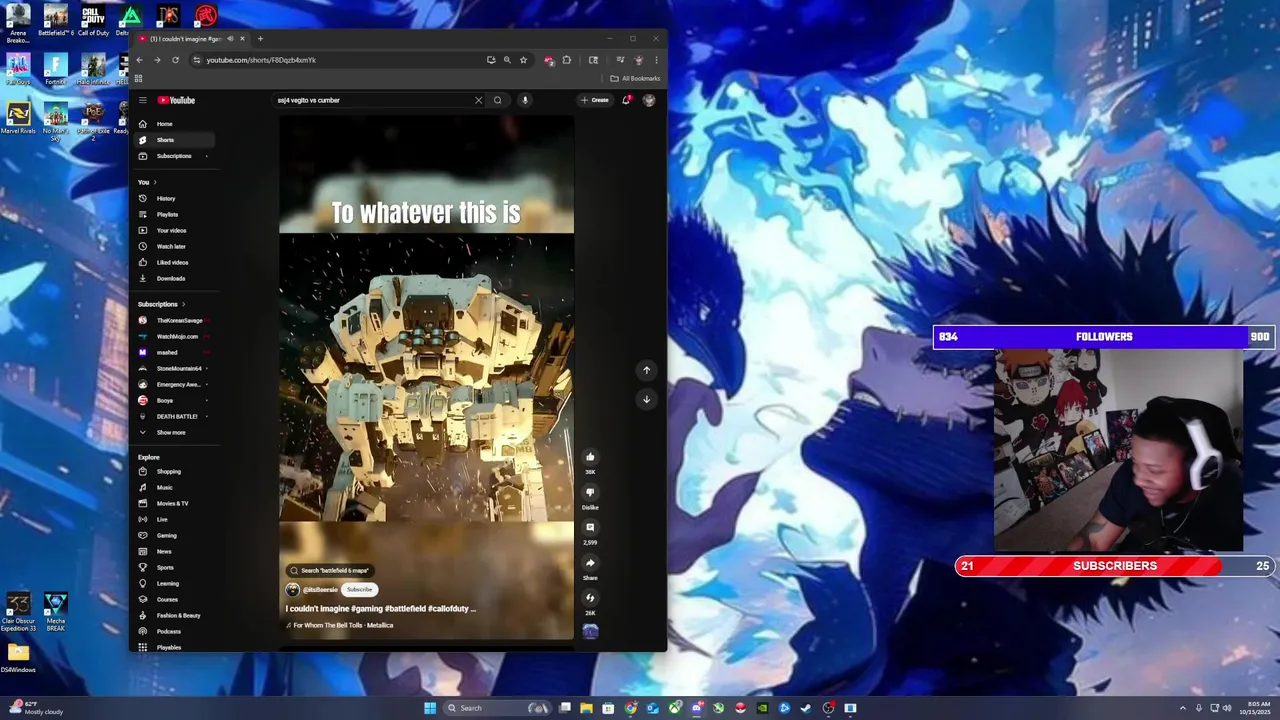Click the taskbar Search box

click(x=497, y=708)
